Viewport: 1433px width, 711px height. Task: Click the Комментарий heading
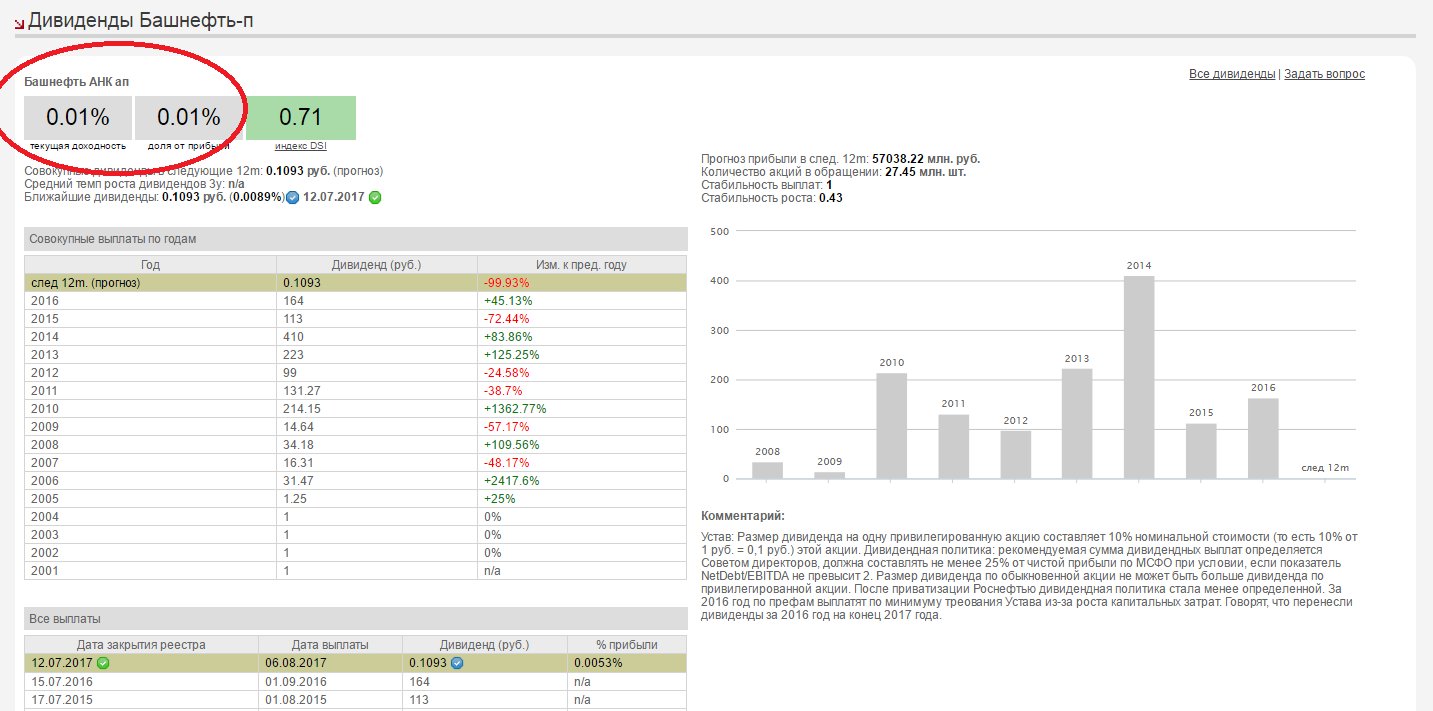click(743, 516)
